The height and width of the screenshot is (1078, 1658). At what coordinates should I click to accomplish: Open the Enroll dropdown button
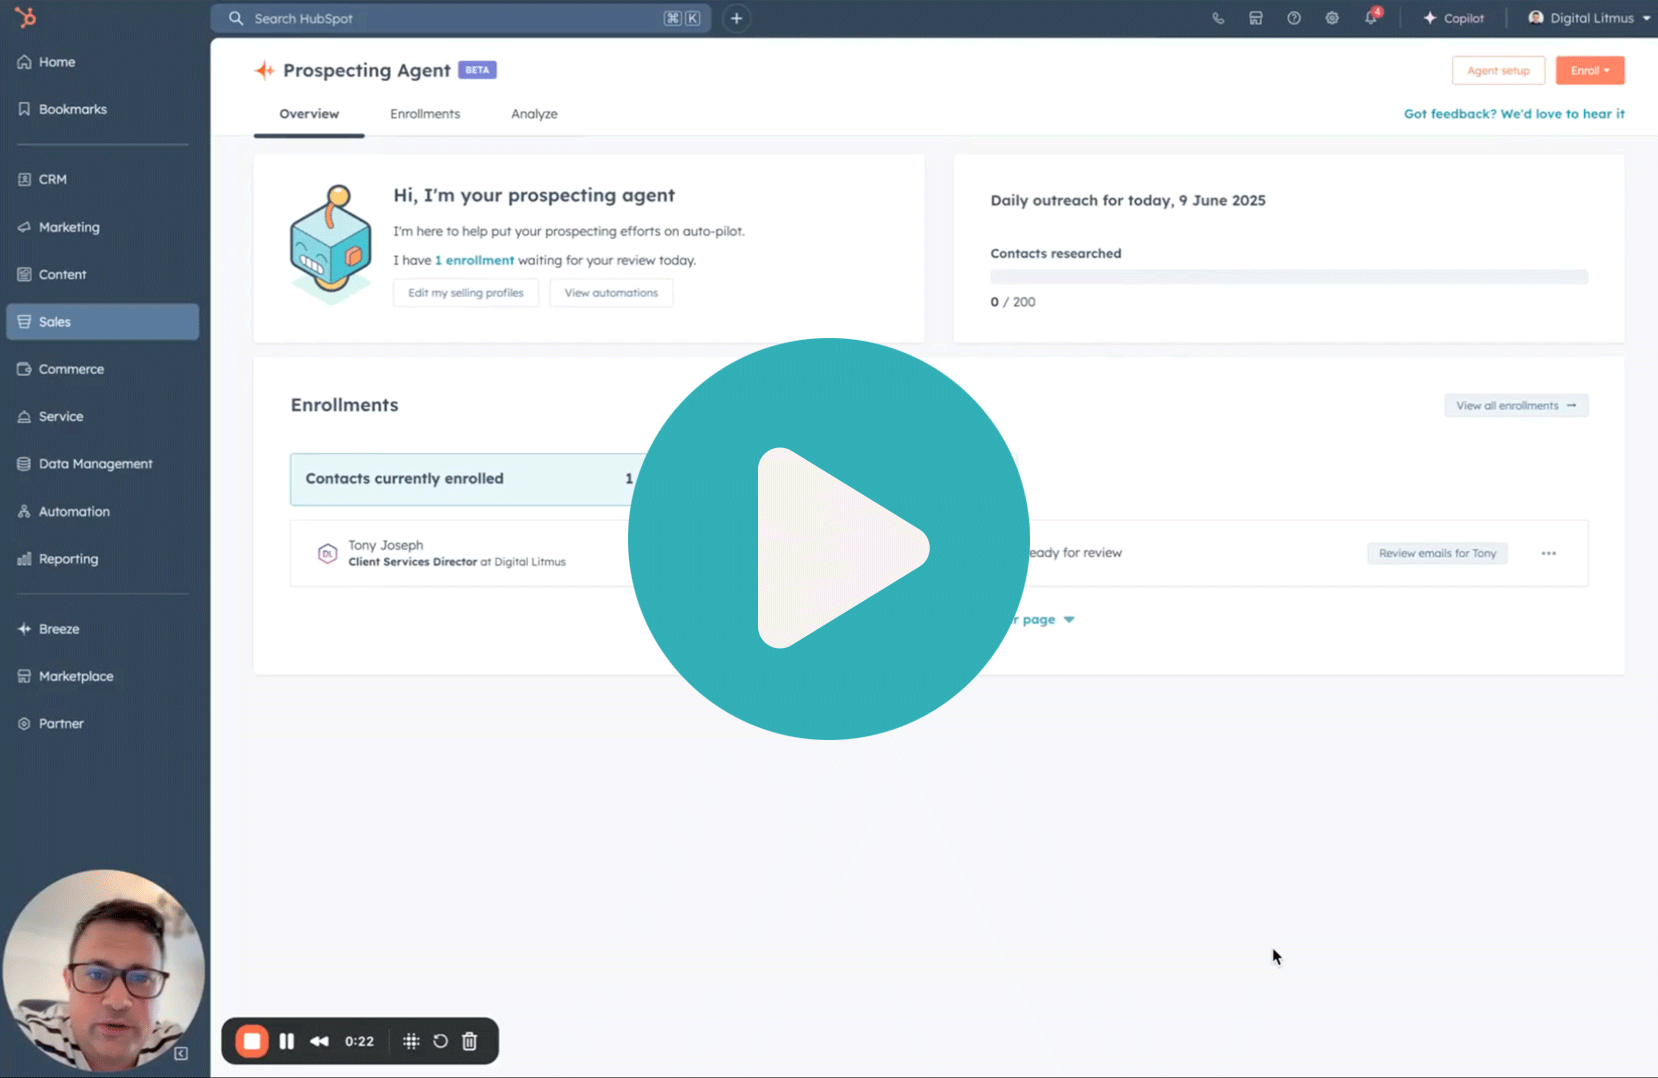click(x=1590, y=70)
